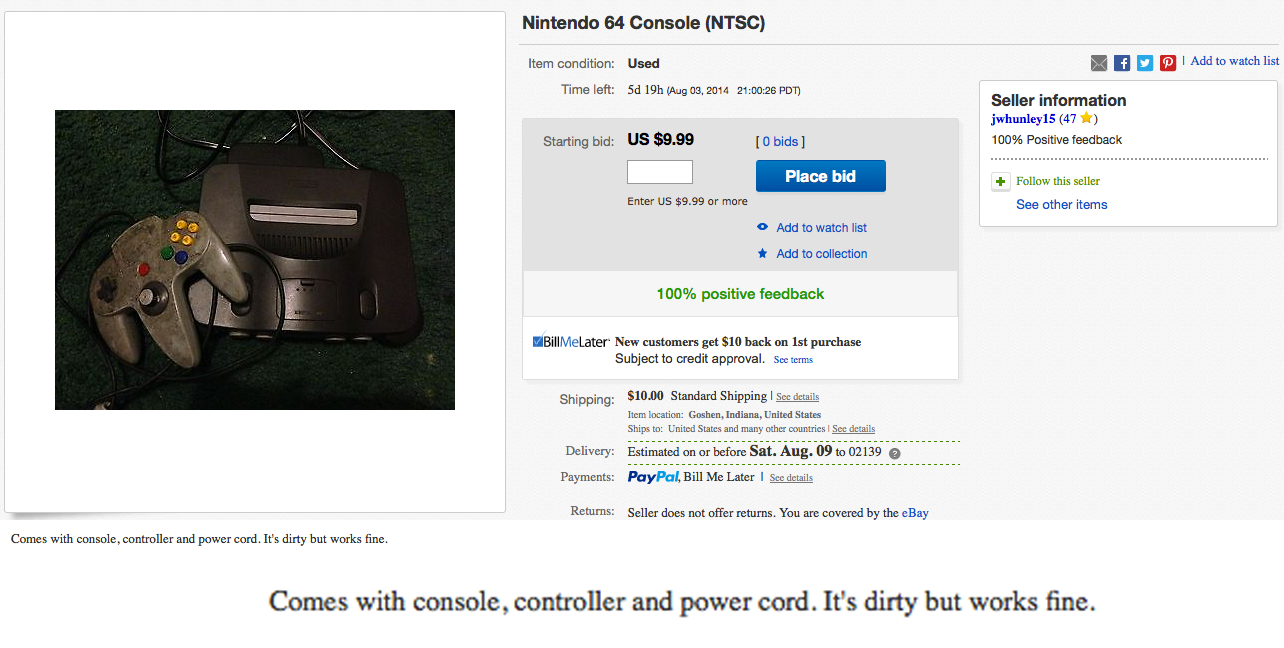The height and width of the screenshot is (648, 1284).
Task: Pin listing with Pinterest icon
Action: [x=1168, y=63]
